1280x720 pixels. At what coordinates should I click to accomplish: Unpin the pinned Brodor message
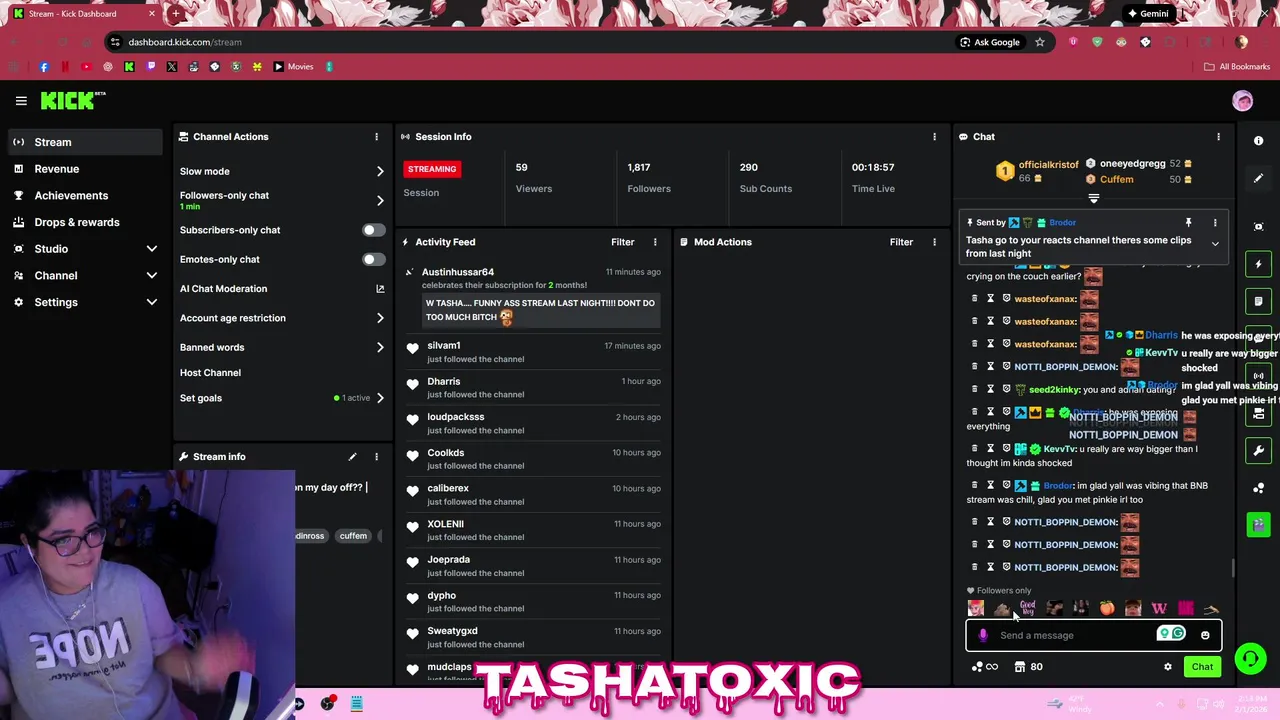tap(1188, 223)
